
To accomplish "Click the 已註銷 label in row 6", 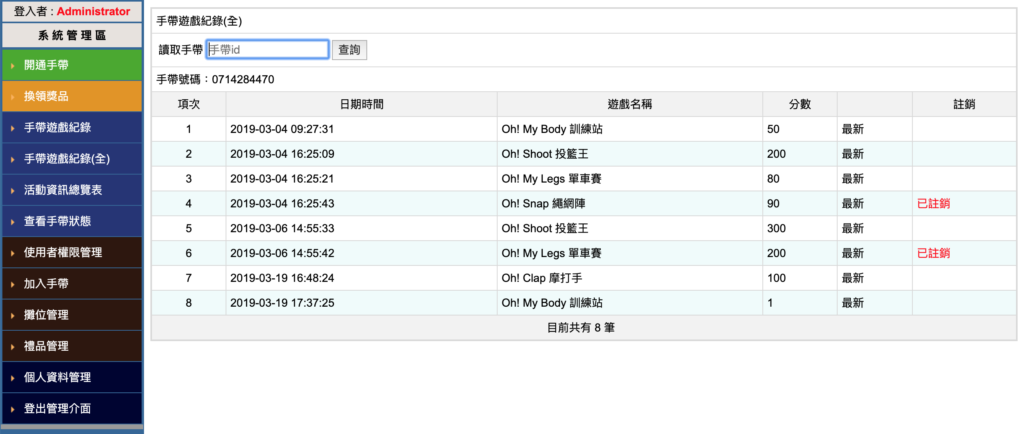I will point(933,253).
